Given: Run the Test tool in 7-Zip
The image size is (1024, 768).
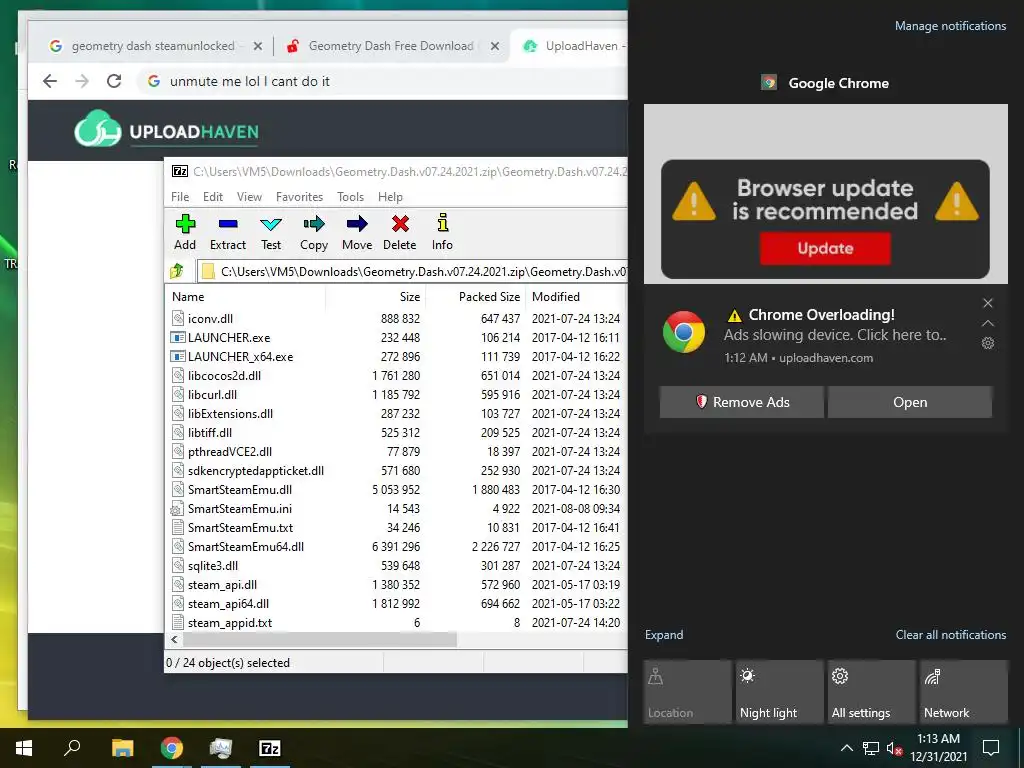Looking at the screenshot, I should pyautogui.click(x=271, y=232).
